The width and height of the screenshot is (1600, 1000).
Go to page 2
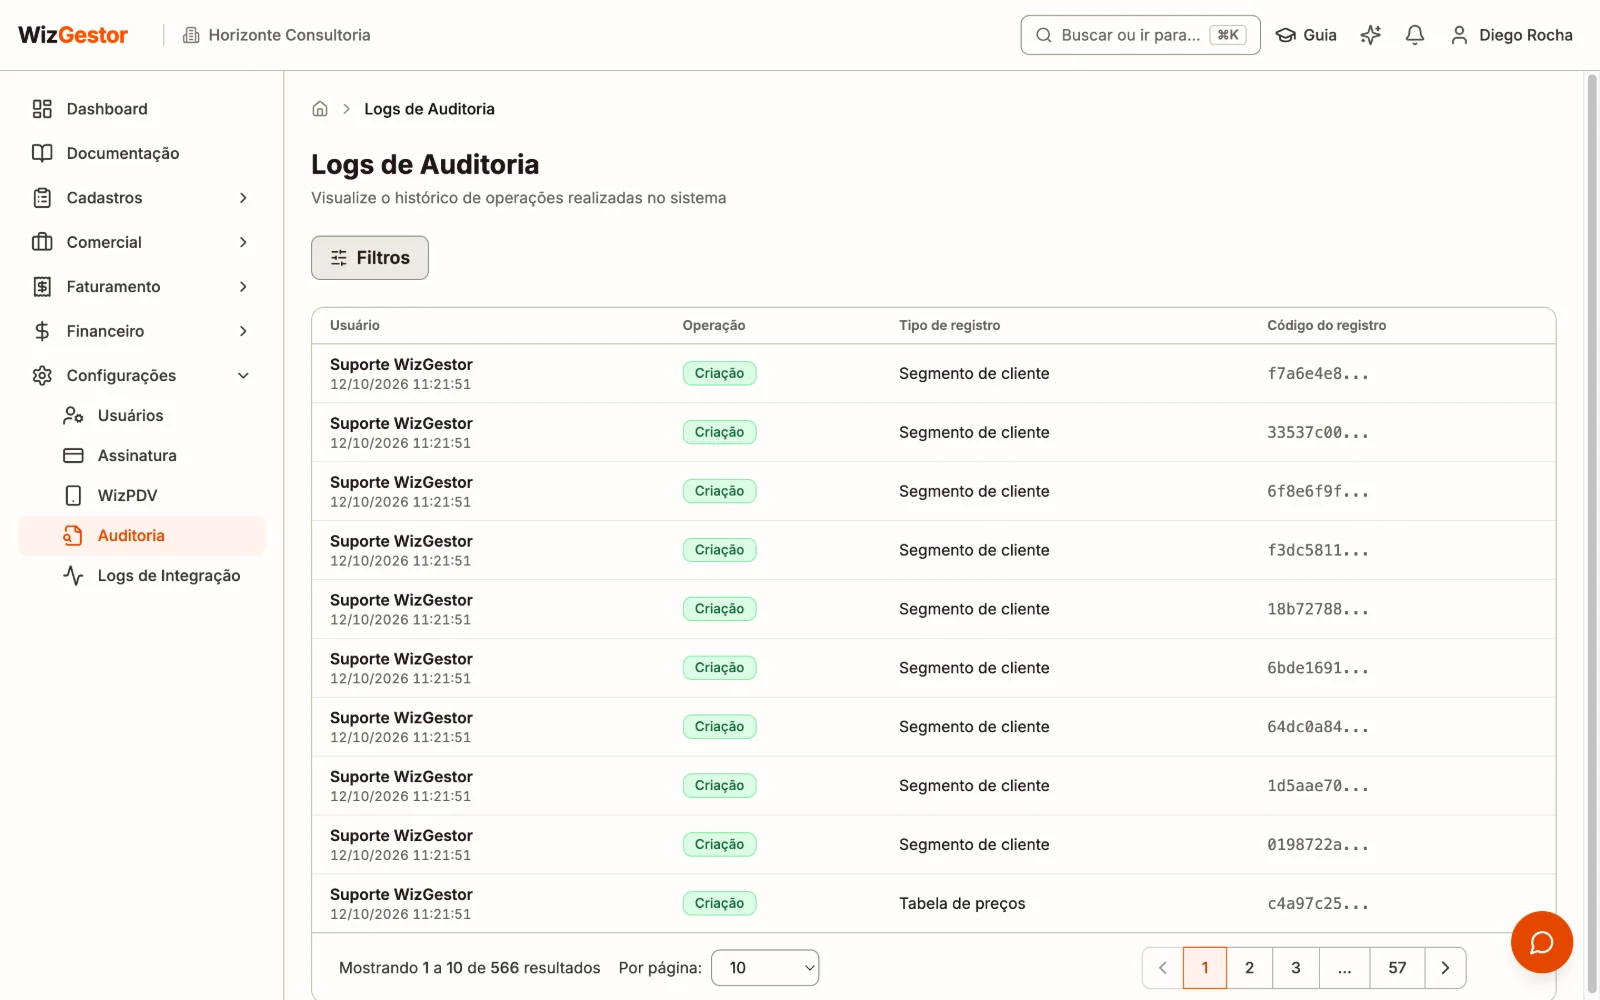point(1249,967)
